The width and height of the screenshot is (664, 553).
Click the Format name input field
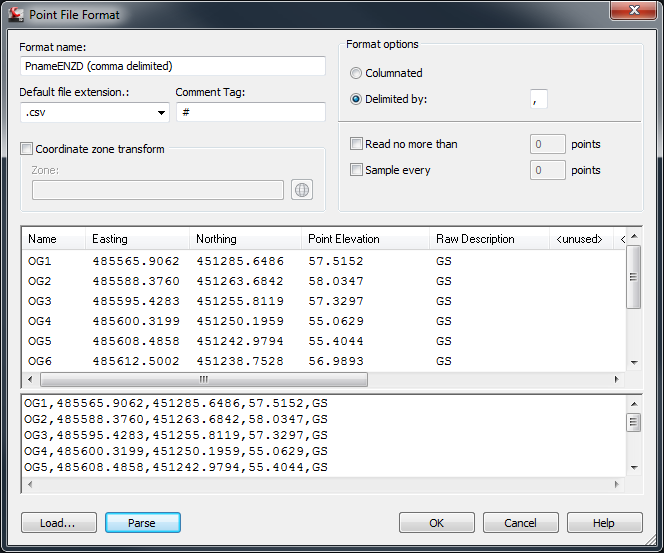click(x=173, y=66)
